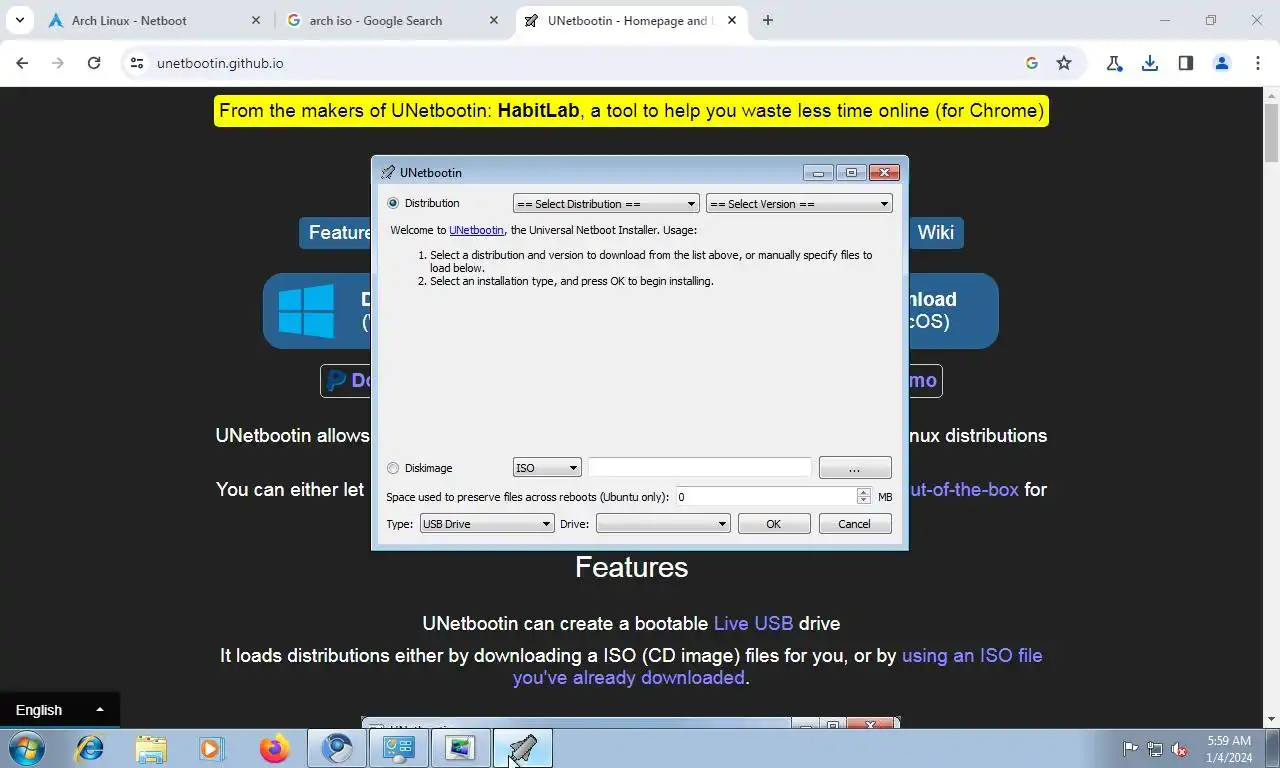This screenshot has height=768, width=1280.
Task: Bookmark this page with star icon
Action: coord(1064,63)
